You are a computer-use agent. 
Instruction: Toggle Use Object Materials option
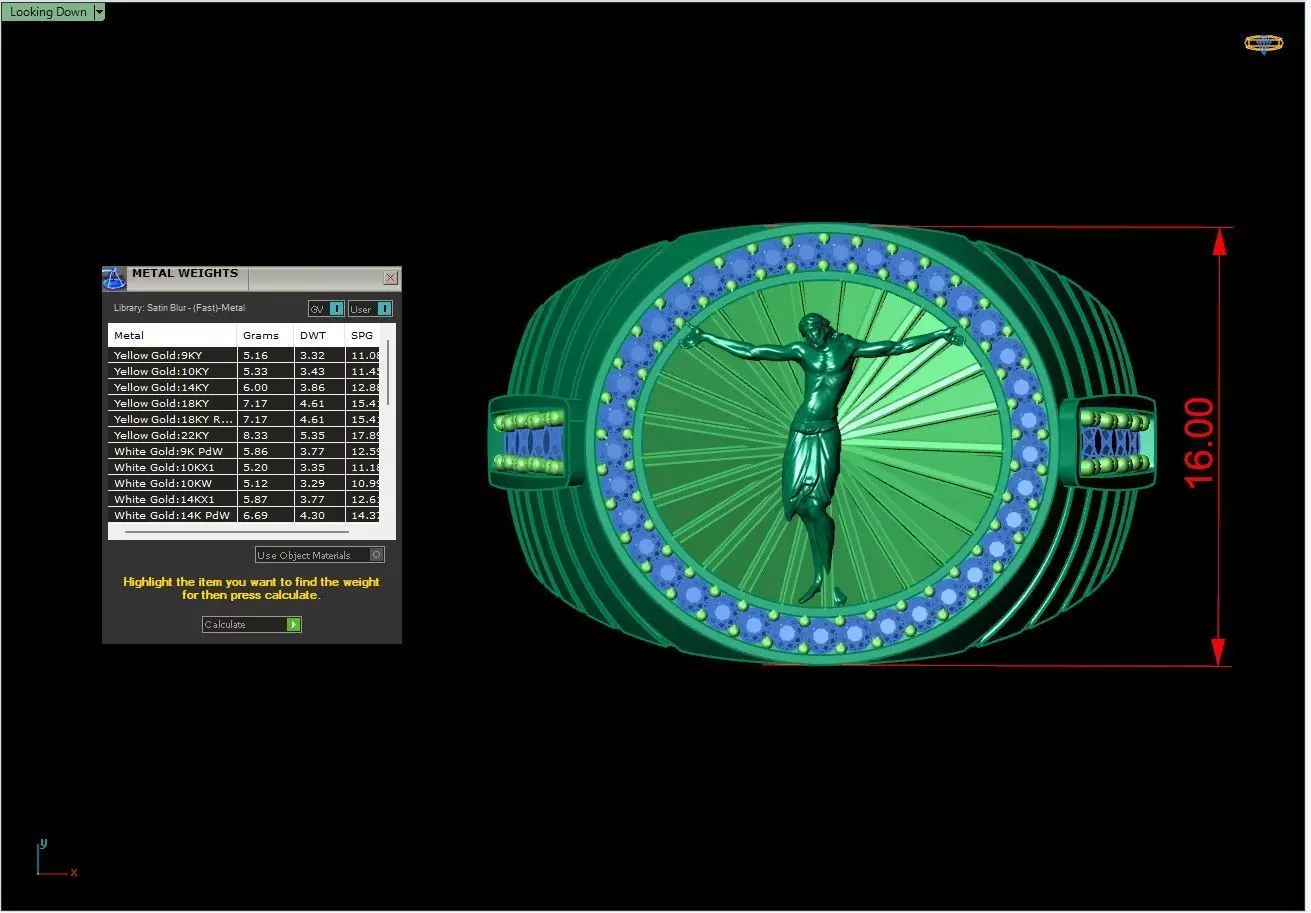point(320,555)
